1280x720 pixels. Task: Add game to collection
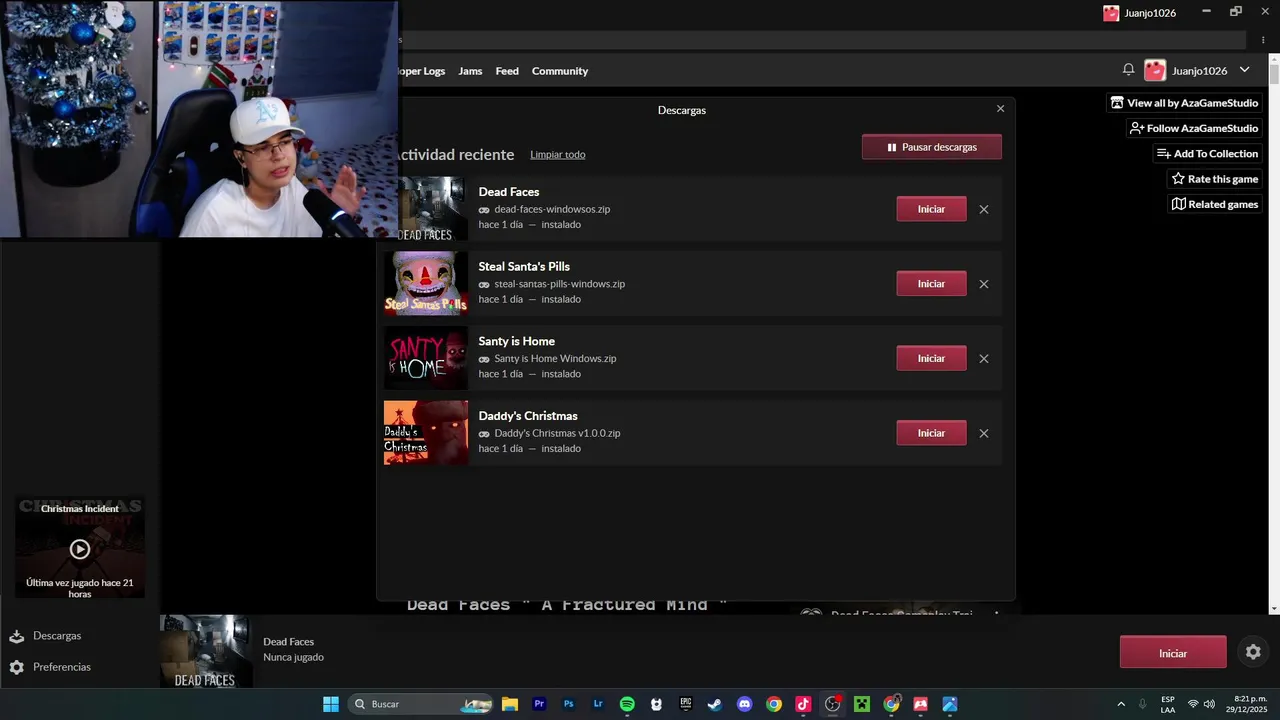[x=1207, y=154]
